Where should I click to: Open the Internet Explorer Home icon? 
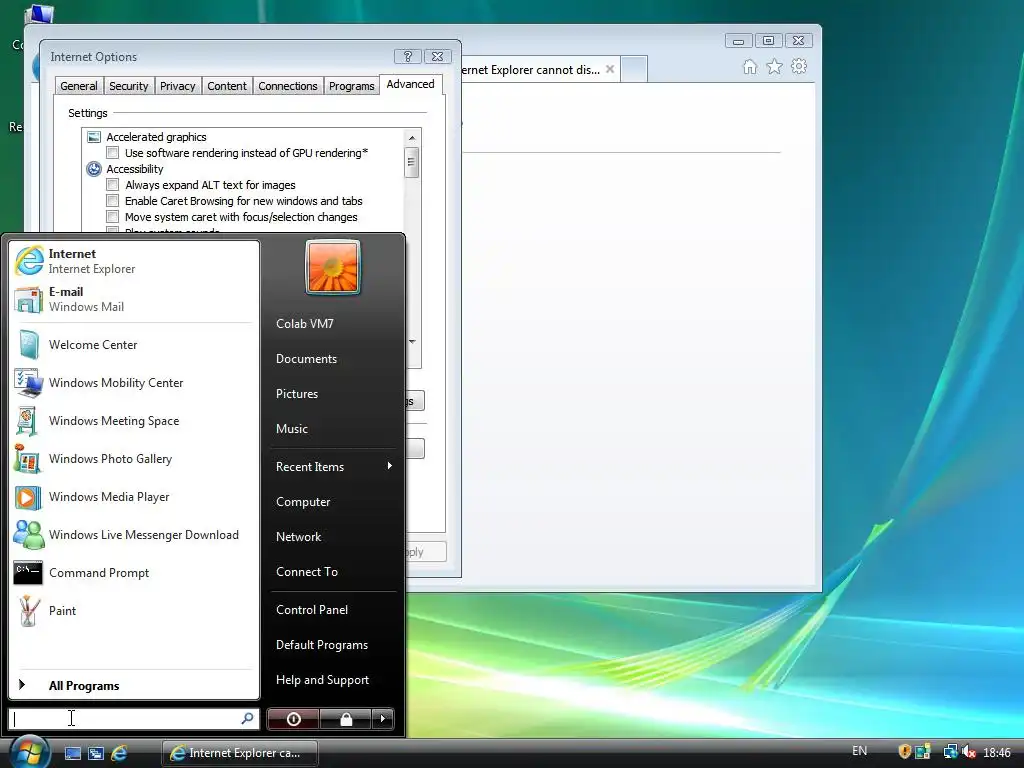point(750,67)
